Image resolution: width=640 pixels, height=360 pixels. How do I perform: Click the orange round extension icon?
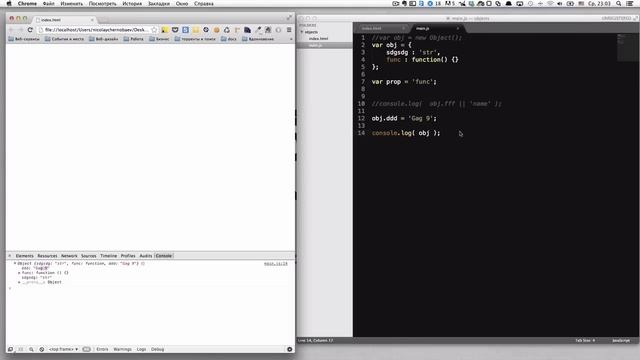pos(216,30)
